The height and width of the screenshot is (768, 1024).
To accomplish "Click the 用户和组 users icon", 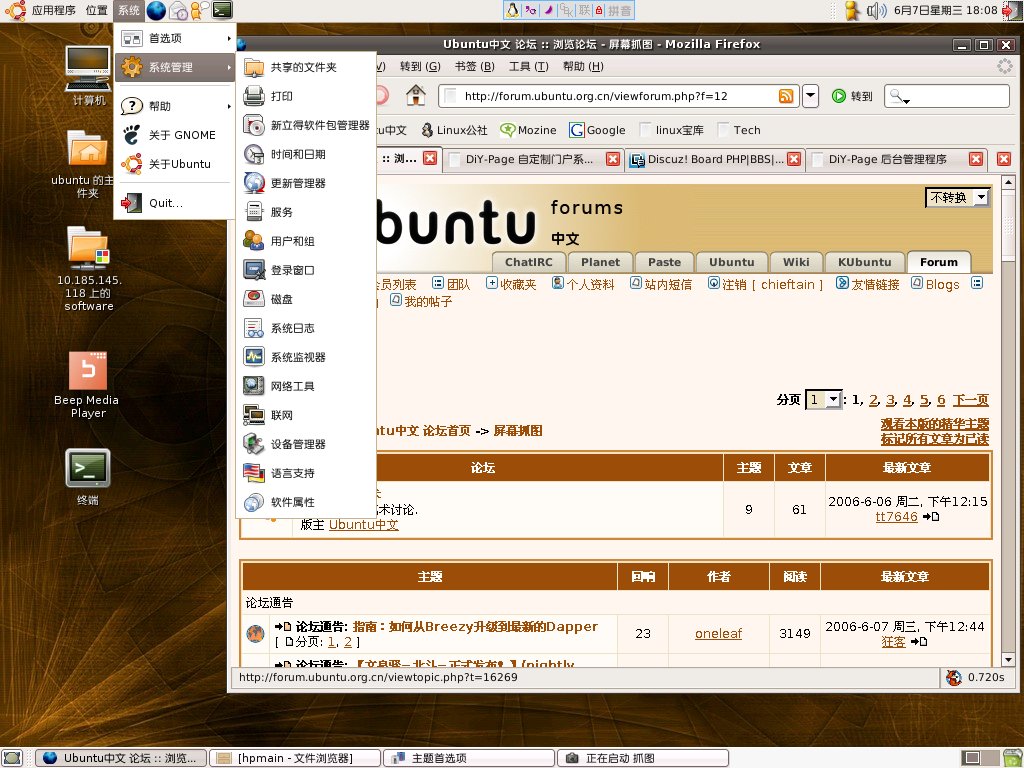I will (253, 241).
